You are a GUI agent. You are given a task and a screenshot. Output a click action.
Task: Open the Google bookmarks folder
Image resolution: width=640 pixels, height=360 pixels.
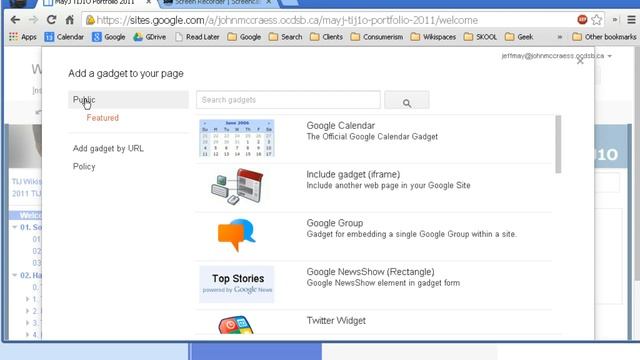244,37
